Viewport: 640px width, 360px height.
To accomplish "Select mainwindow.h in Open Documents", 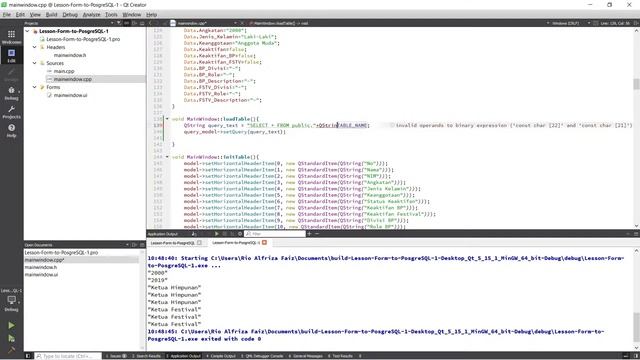I will pyautogui.click(x=41, y=267).
